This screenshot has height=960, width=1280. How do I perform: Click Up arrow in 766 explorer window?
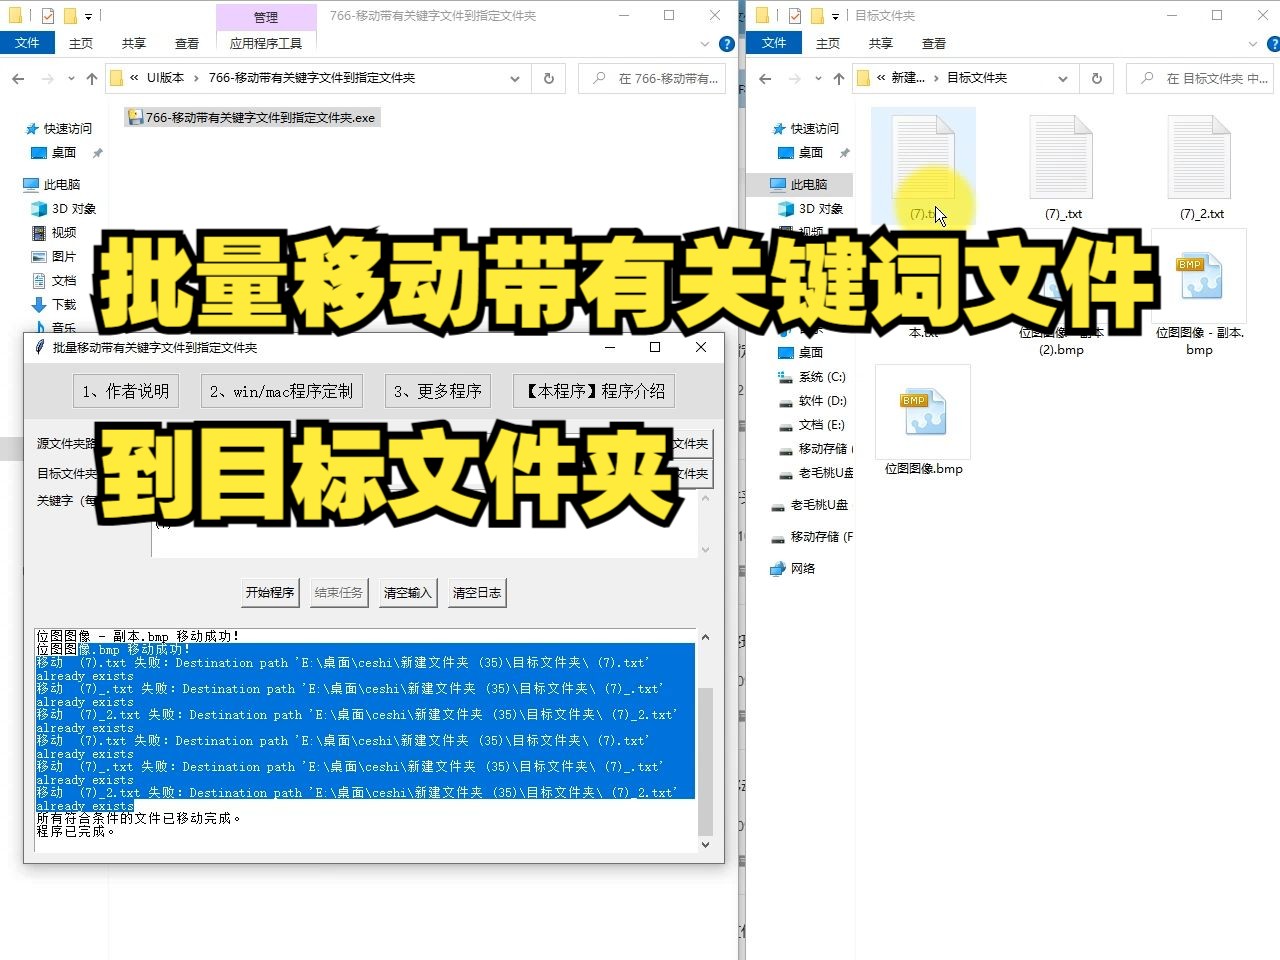92,78
